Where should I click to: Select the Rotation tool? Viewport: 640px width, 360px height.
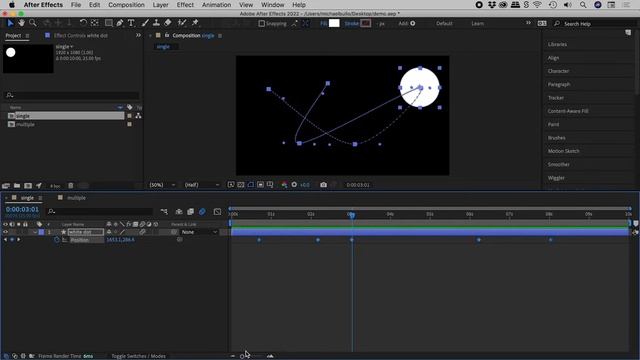tap(83, 23)
